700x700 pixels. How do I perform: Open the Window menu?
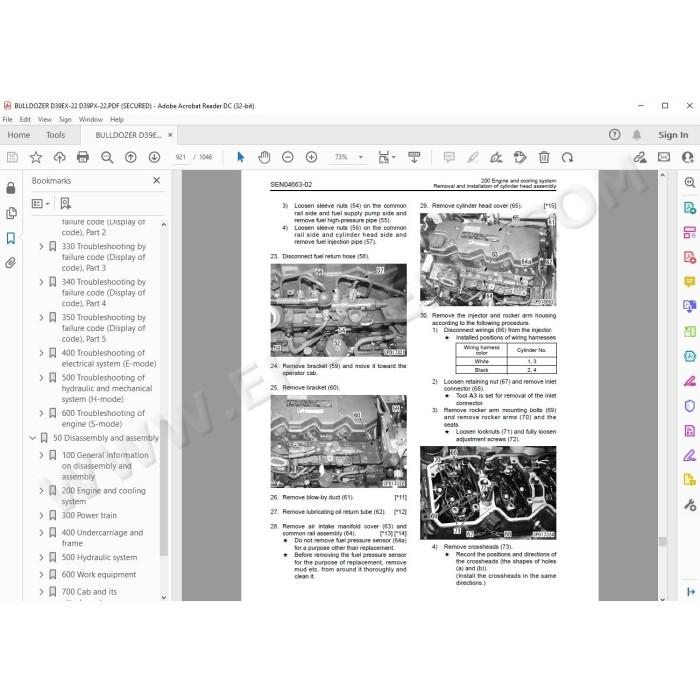pos(91,120)
